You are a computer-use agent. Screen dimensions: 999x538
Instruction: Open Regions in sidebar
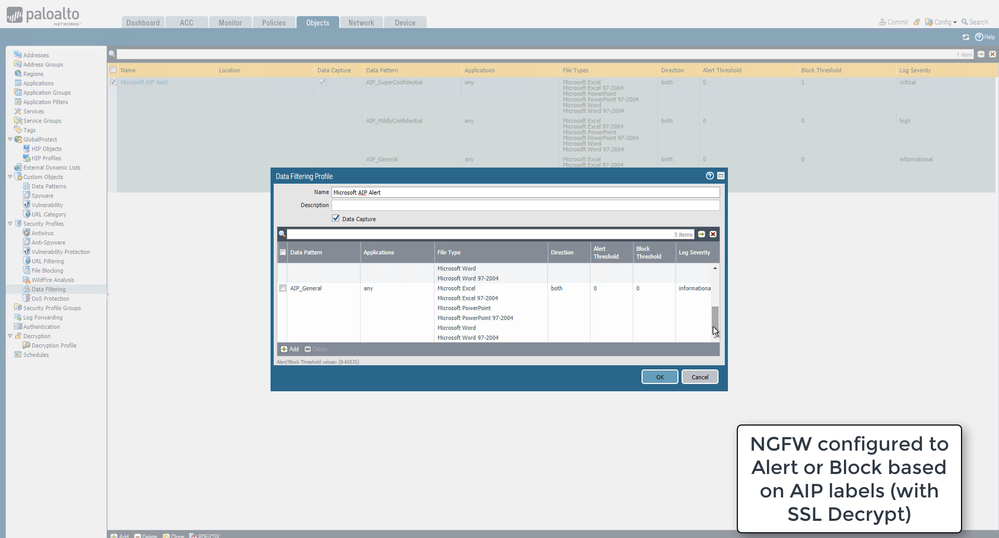(33, 74)
